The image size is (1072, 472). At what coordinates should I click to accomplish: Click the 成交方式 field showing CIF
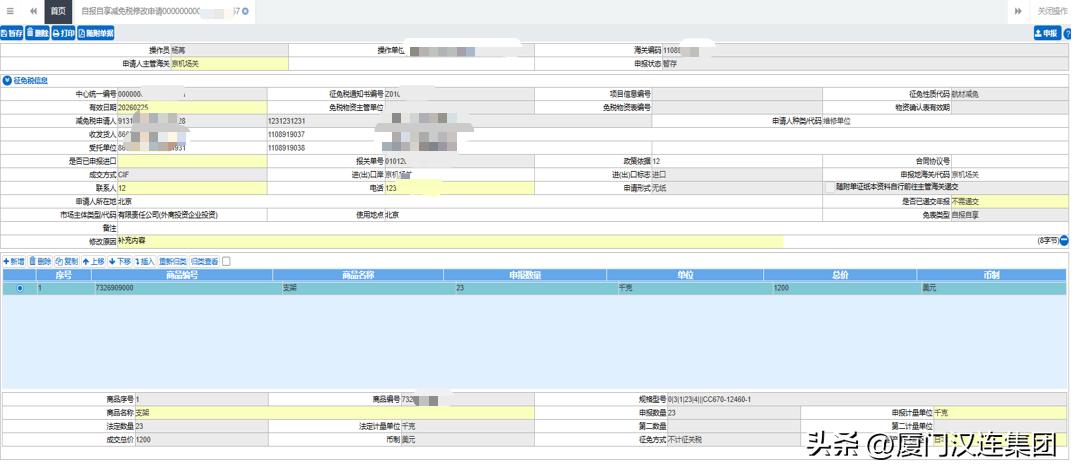[192, 174]
